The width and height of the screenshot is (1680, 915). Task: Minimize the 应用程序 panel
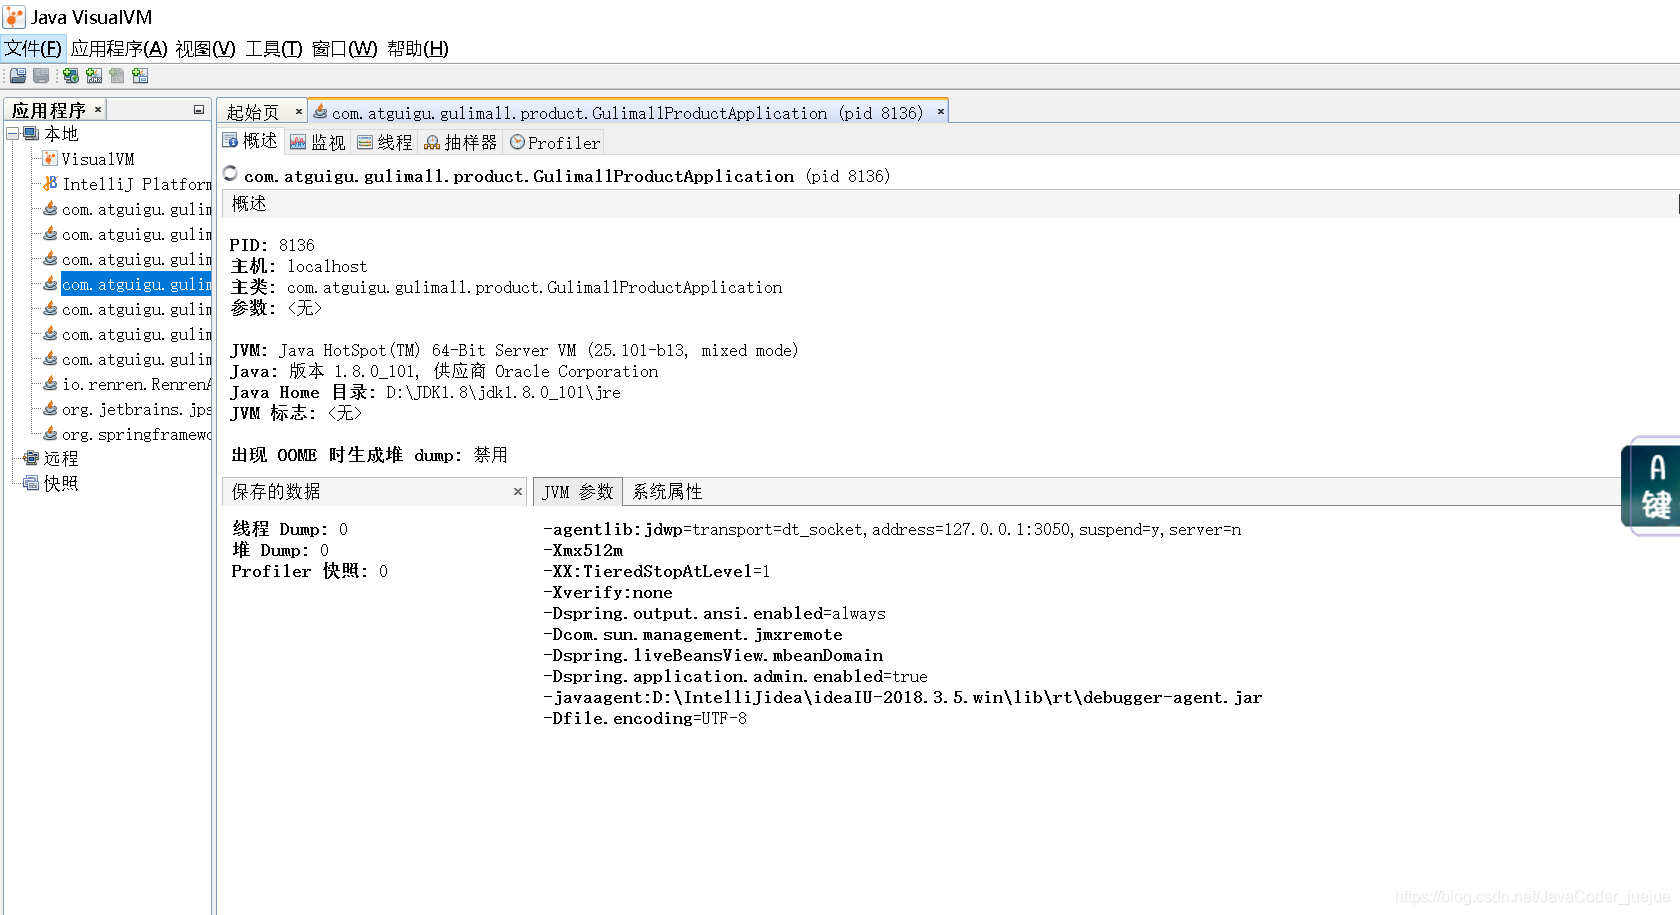199,110
